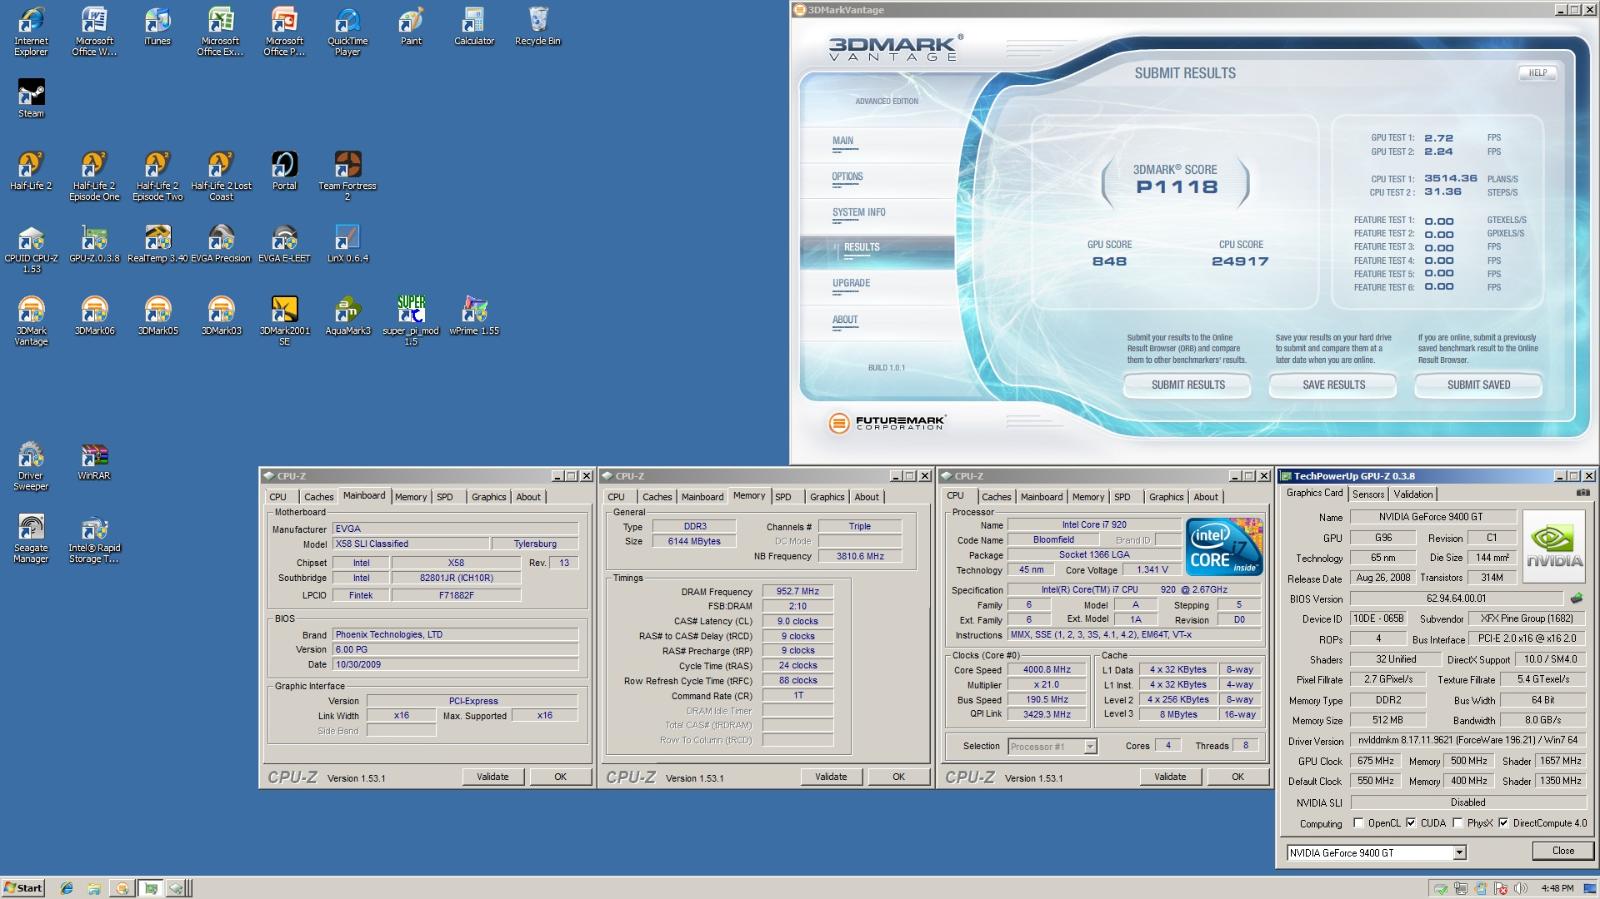Open the NVIDIA GeForce 9400 GT card dropdown
This screenshot has height=899, width=1600.
coord(1460,853)
